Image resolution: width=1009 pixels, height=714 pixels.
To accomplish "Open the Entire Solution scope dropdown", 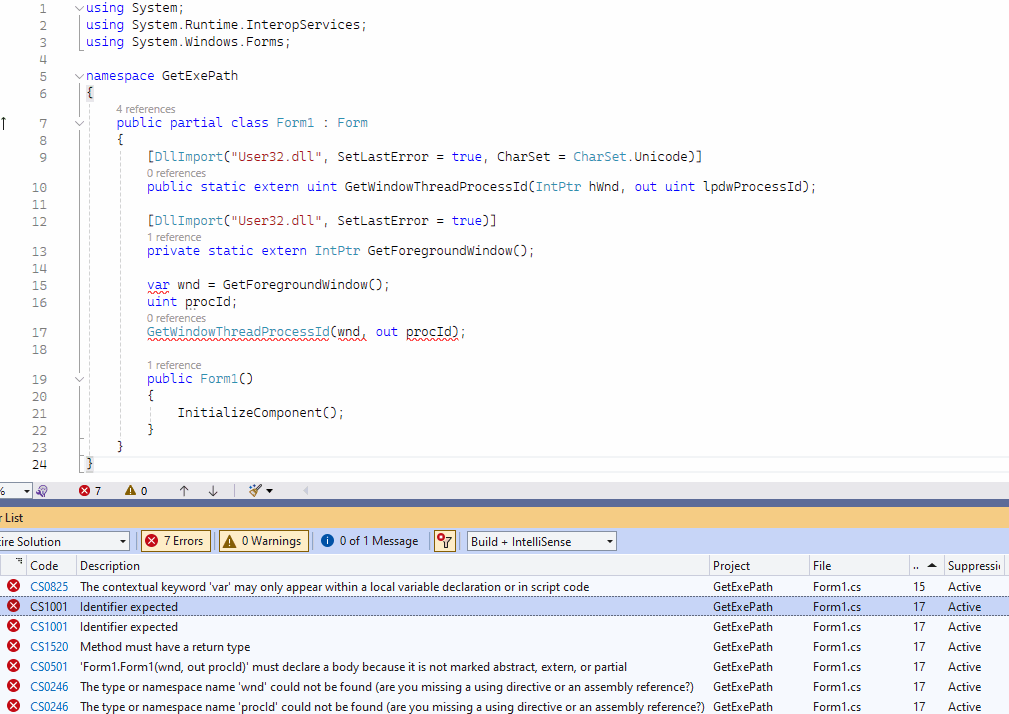I will coord(64,541).
